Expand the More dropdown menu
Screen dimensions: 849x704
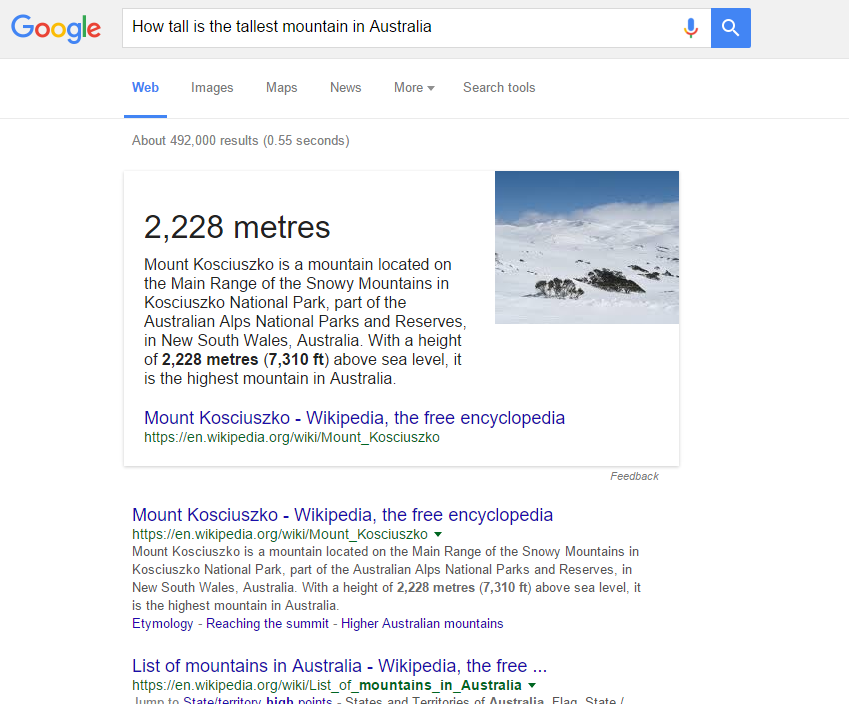pyautogui.click(x=414, y=88)
